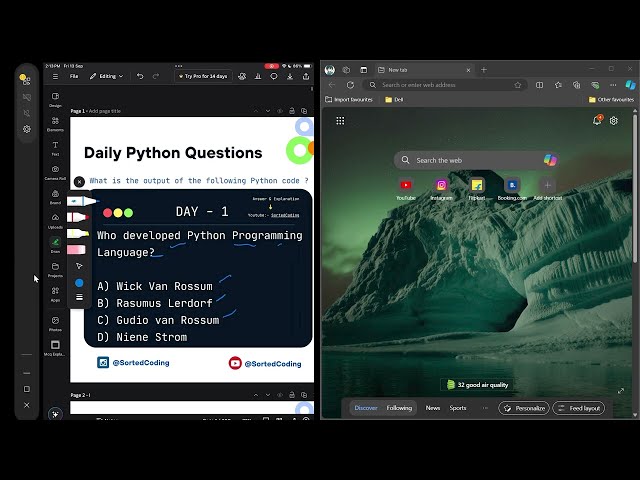This screenshot has height=480, width=640.
Task: Open the File menu in Canva
Action: 74,76
